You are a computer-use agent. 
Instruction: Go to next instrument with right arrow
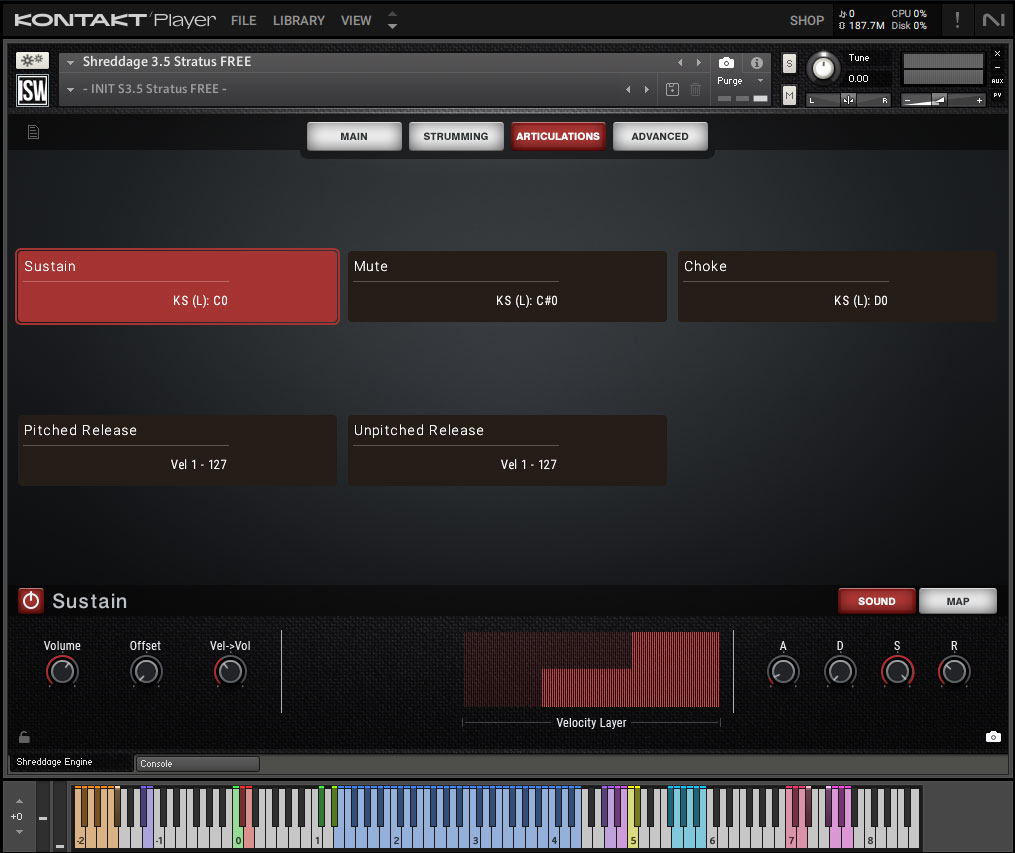pyautogui.click(x=698, y=62)
